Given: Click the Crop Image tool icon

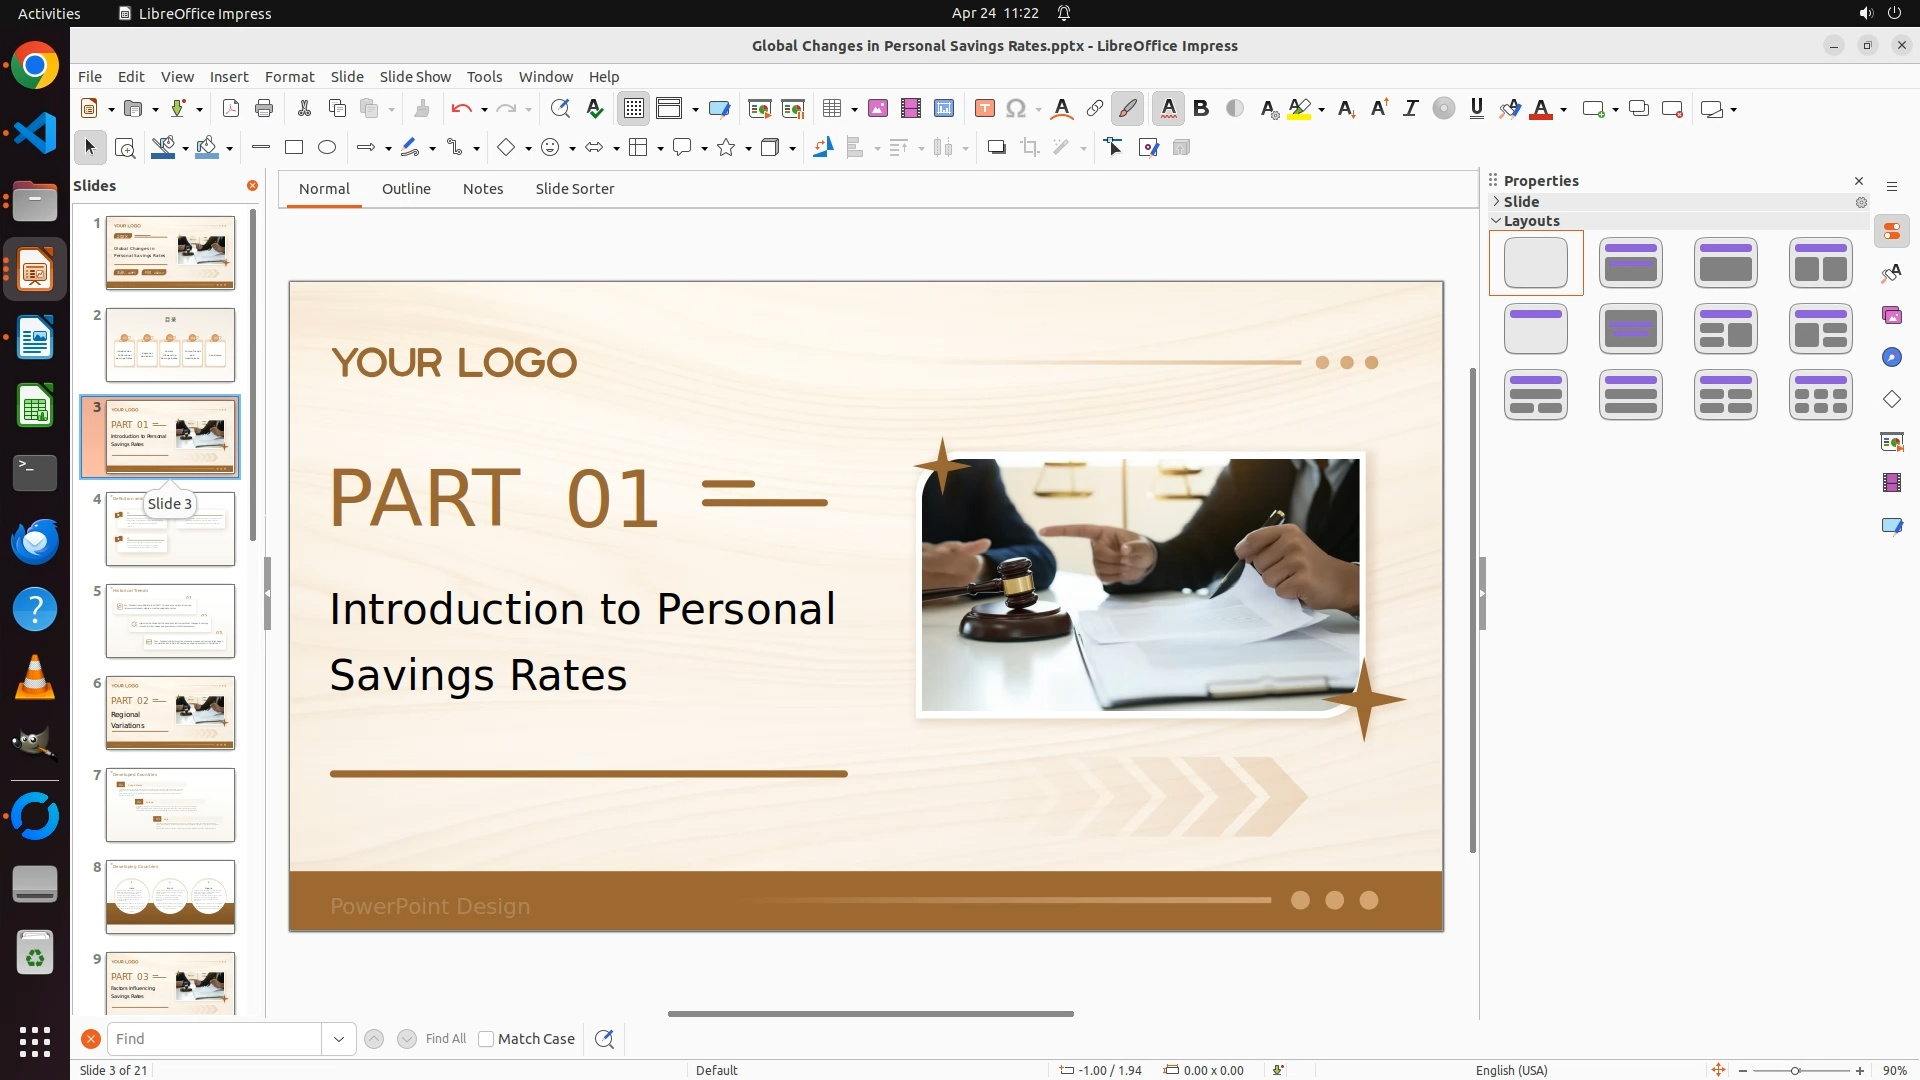Looking at the screenshot, I should point(1030,148).
